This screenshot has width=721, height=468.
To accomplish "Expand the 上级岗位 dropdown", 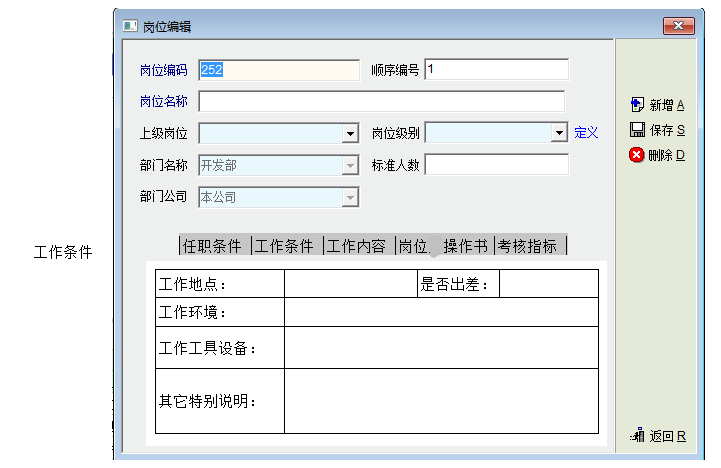I will pyautogui.click(x=350, y=133).
